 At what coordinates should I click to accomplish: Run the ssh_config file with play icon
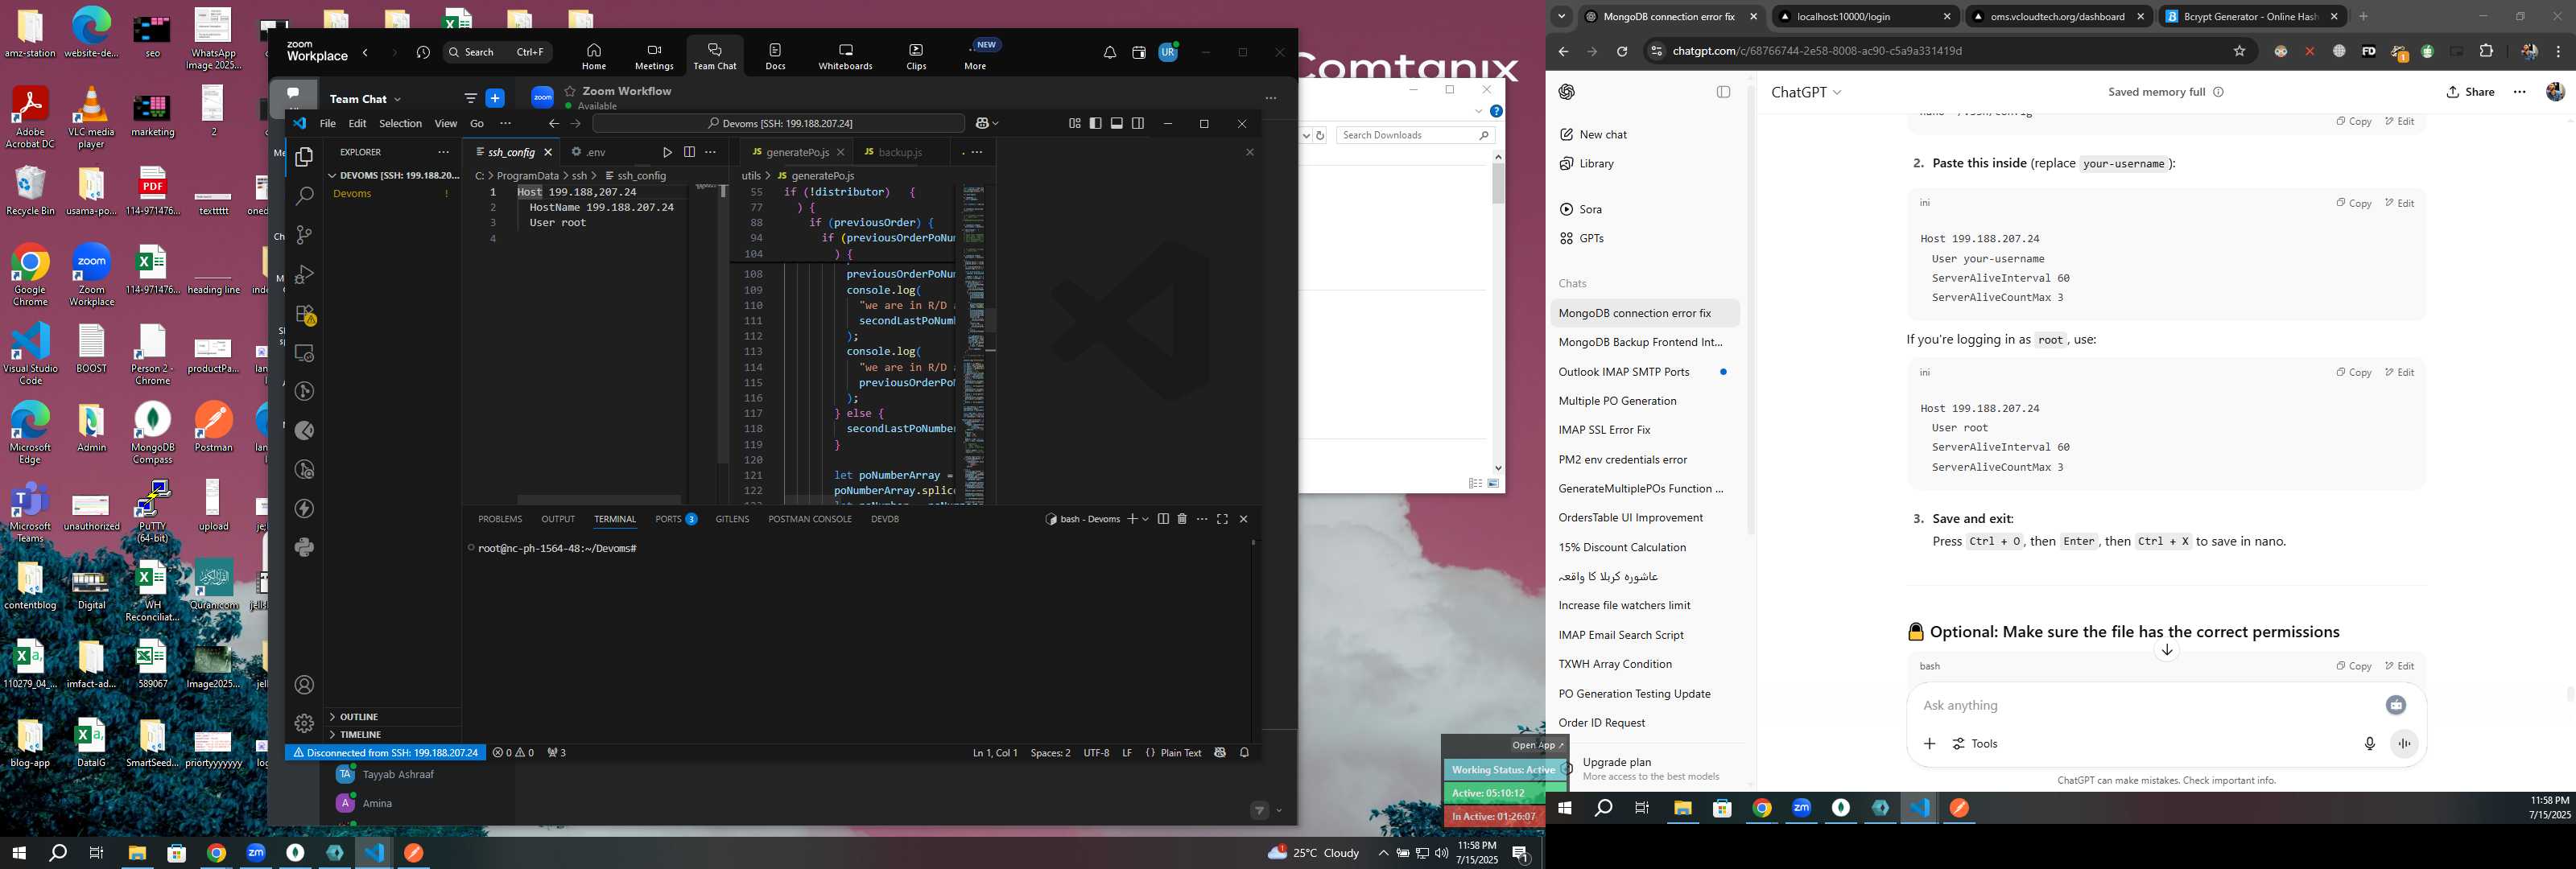coord(667,152)
